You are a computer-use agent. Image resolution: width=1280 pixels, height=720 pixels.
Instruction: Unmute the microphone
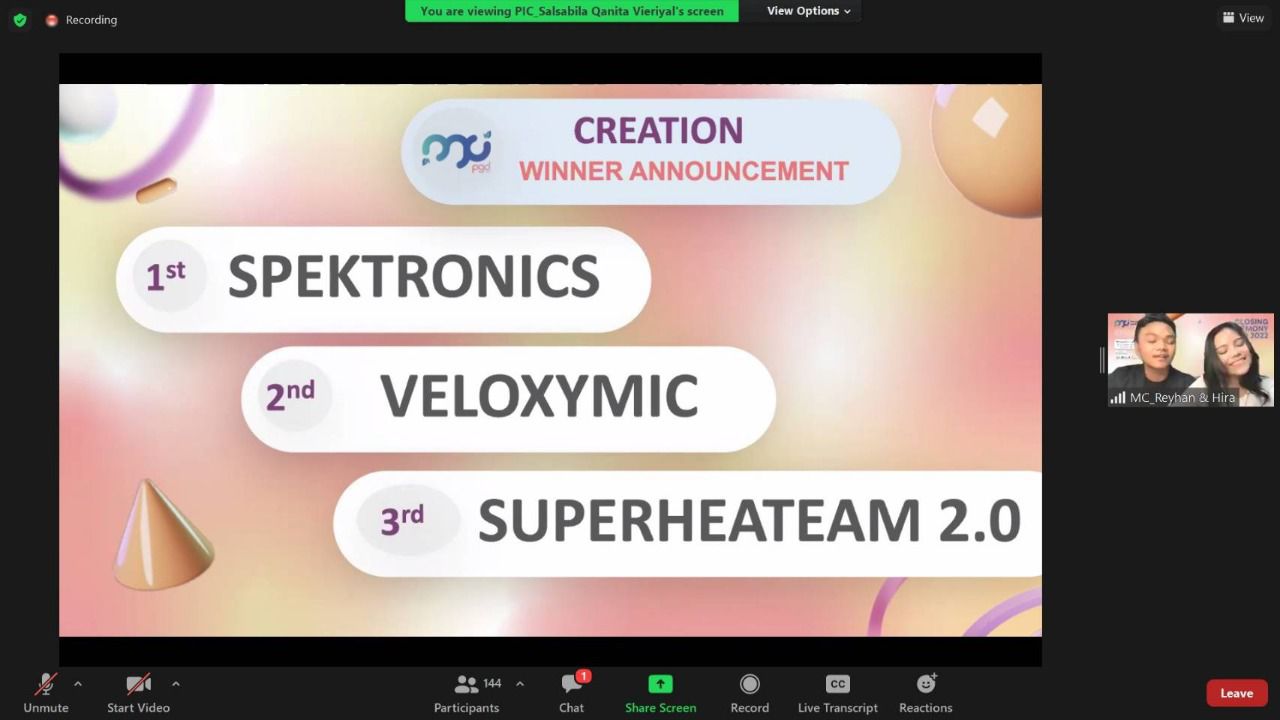click(46, 692)
